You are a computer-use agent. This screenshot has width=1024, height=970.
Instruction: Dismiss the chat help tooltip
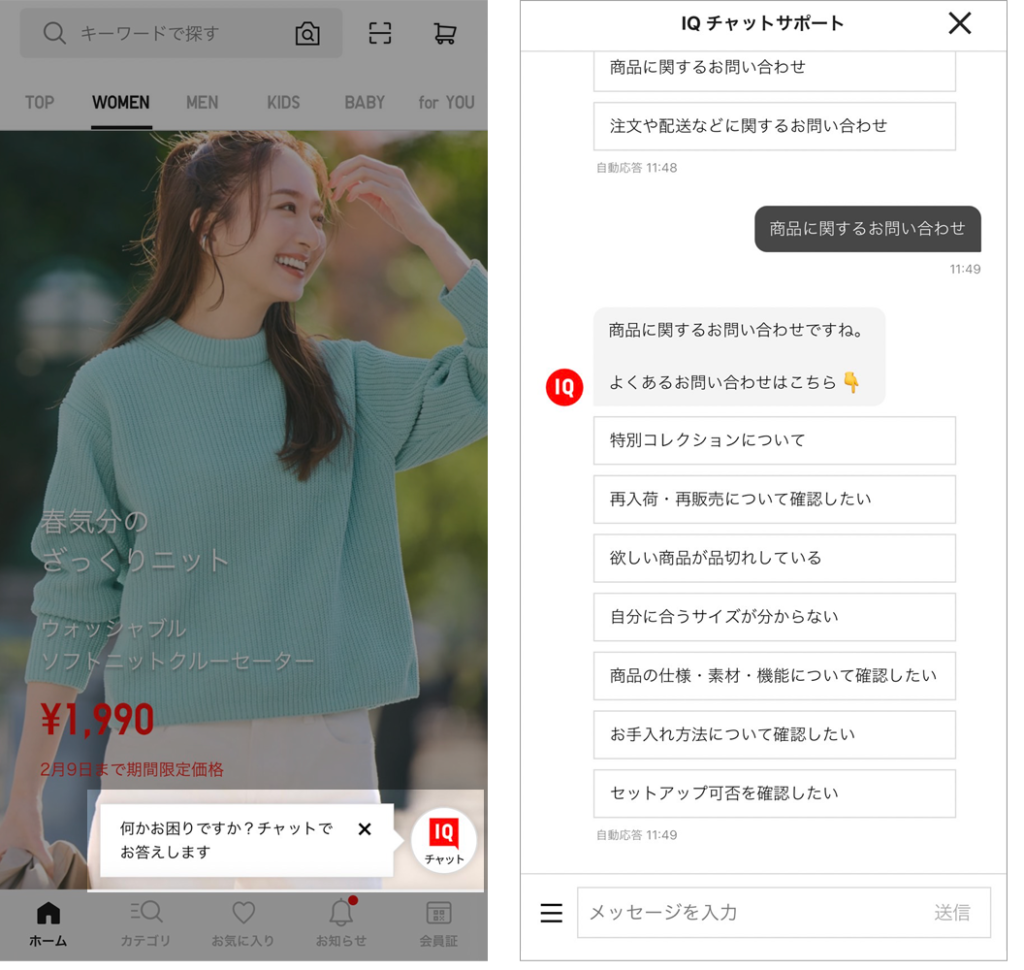coord(364,829)
